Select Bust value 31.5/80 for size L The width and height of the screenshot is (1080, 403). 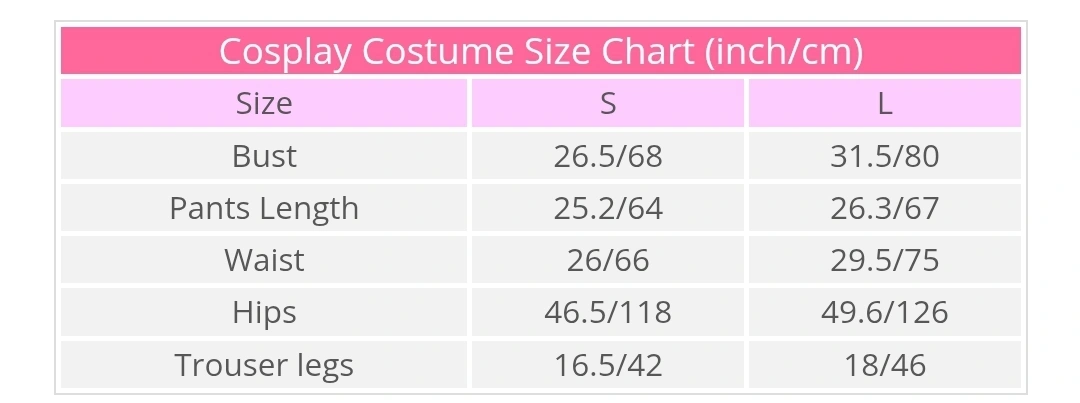(x=884, y=156)
